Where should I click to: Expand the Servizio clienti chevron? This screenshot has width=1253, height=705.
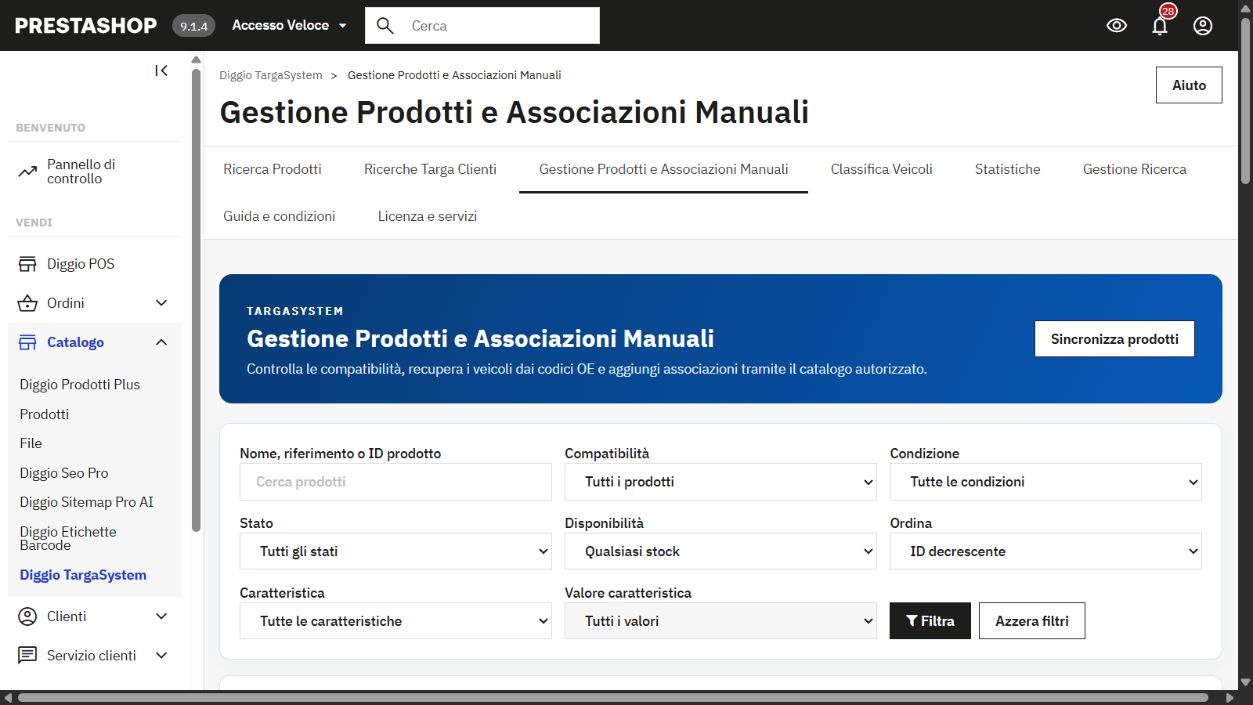tap(162, 655)
